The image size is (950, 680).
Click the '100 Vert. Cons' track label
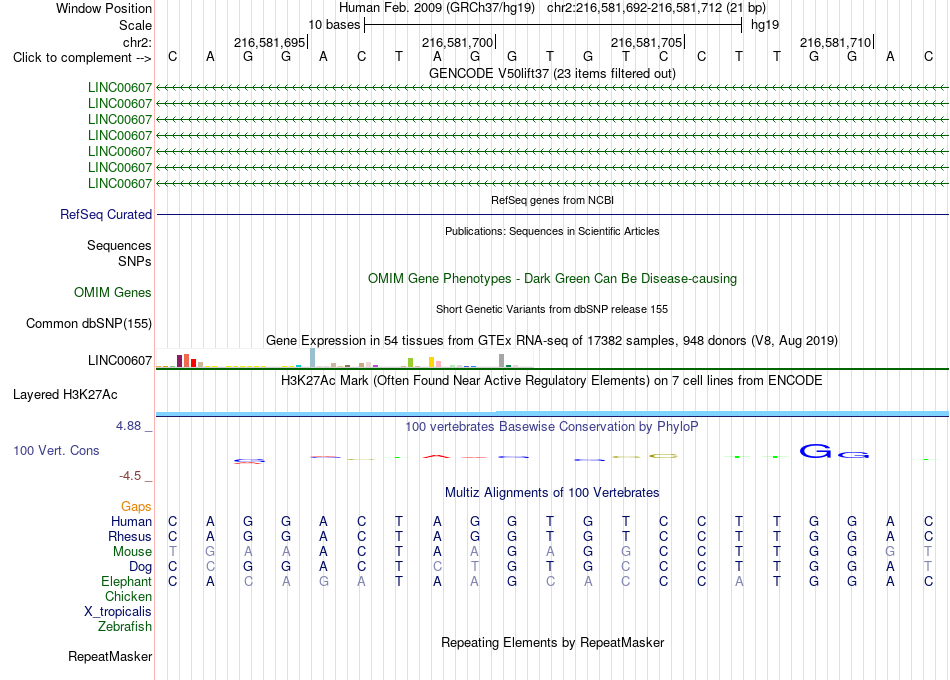56,450
